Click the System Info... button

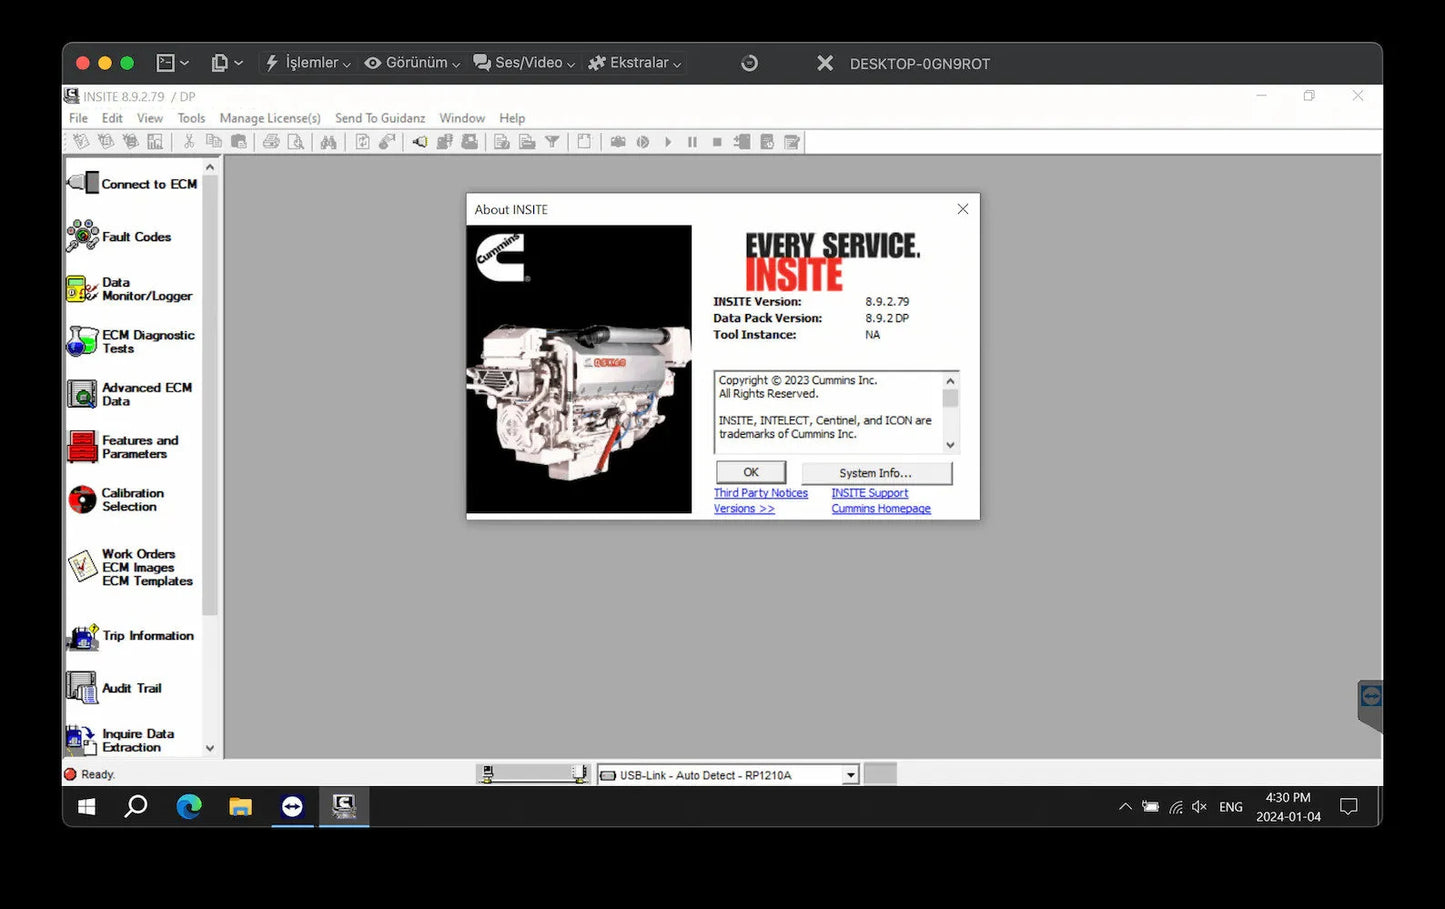(x=876, y=473)
